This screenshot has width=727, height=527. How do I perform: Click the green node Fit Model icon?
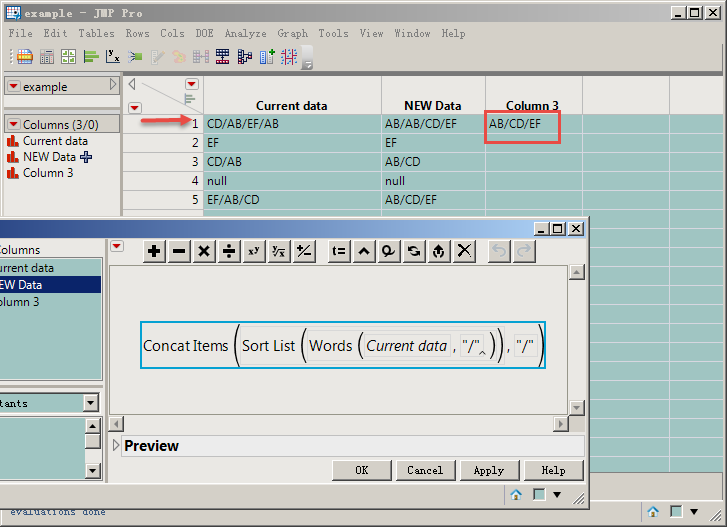point(135,57)
